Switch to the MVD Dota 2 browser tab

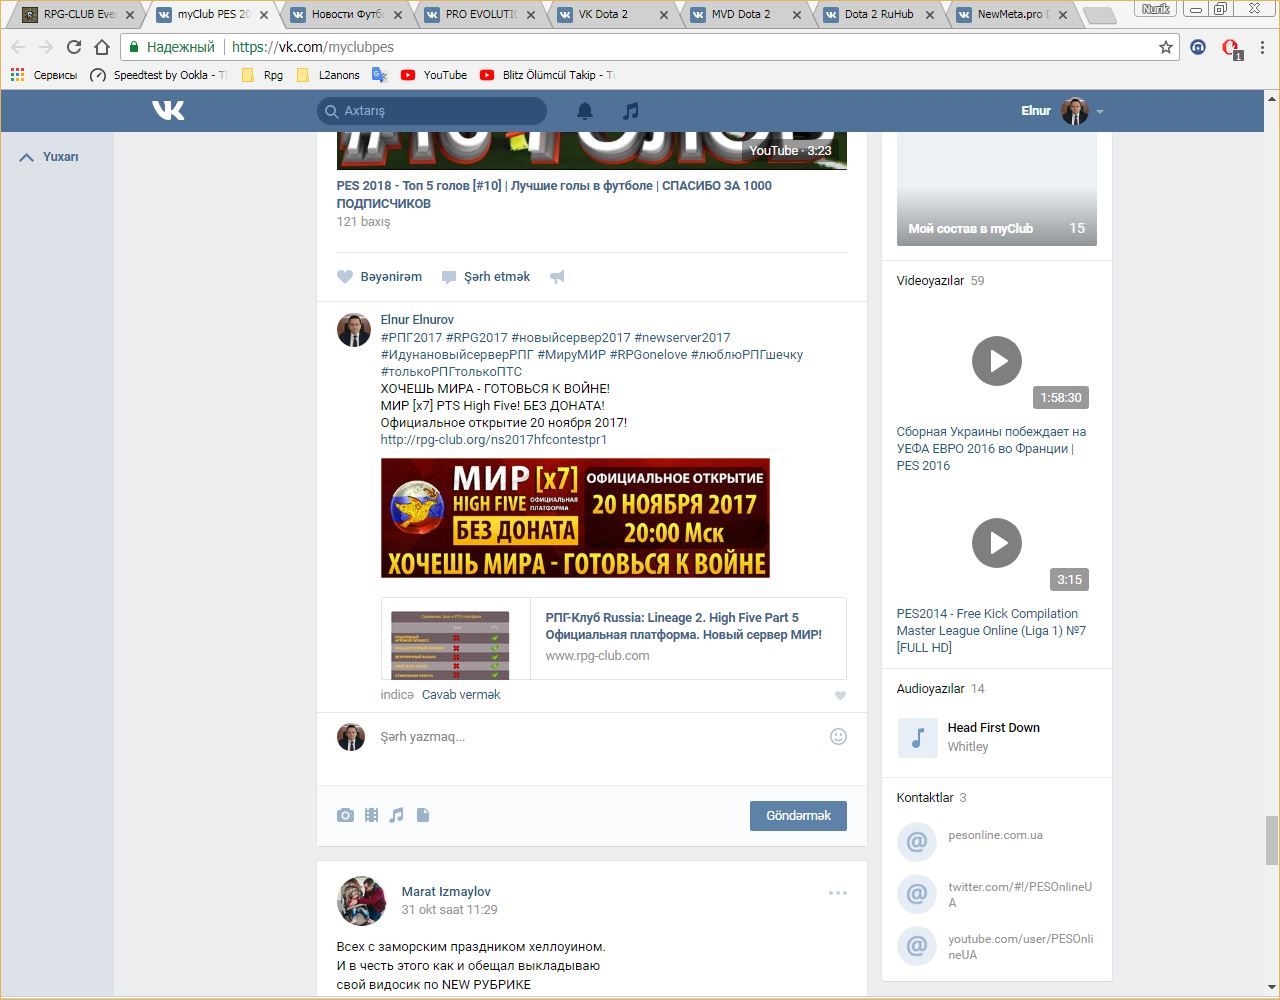(x=743, y=15)
